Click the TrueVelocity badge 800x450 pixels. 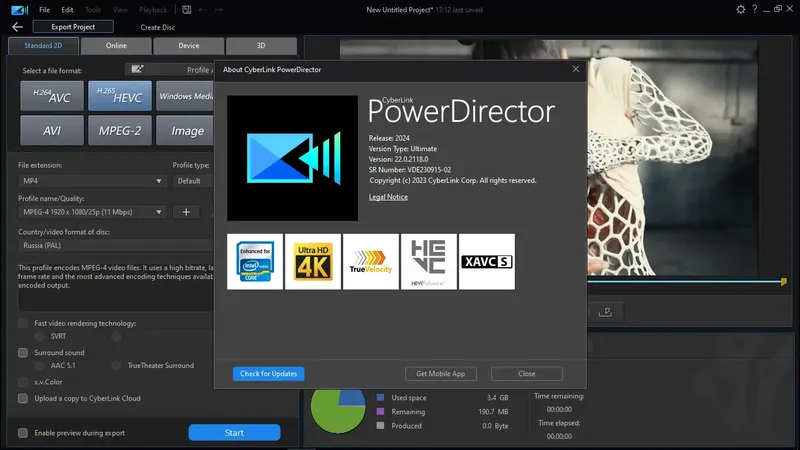point(371,262)
